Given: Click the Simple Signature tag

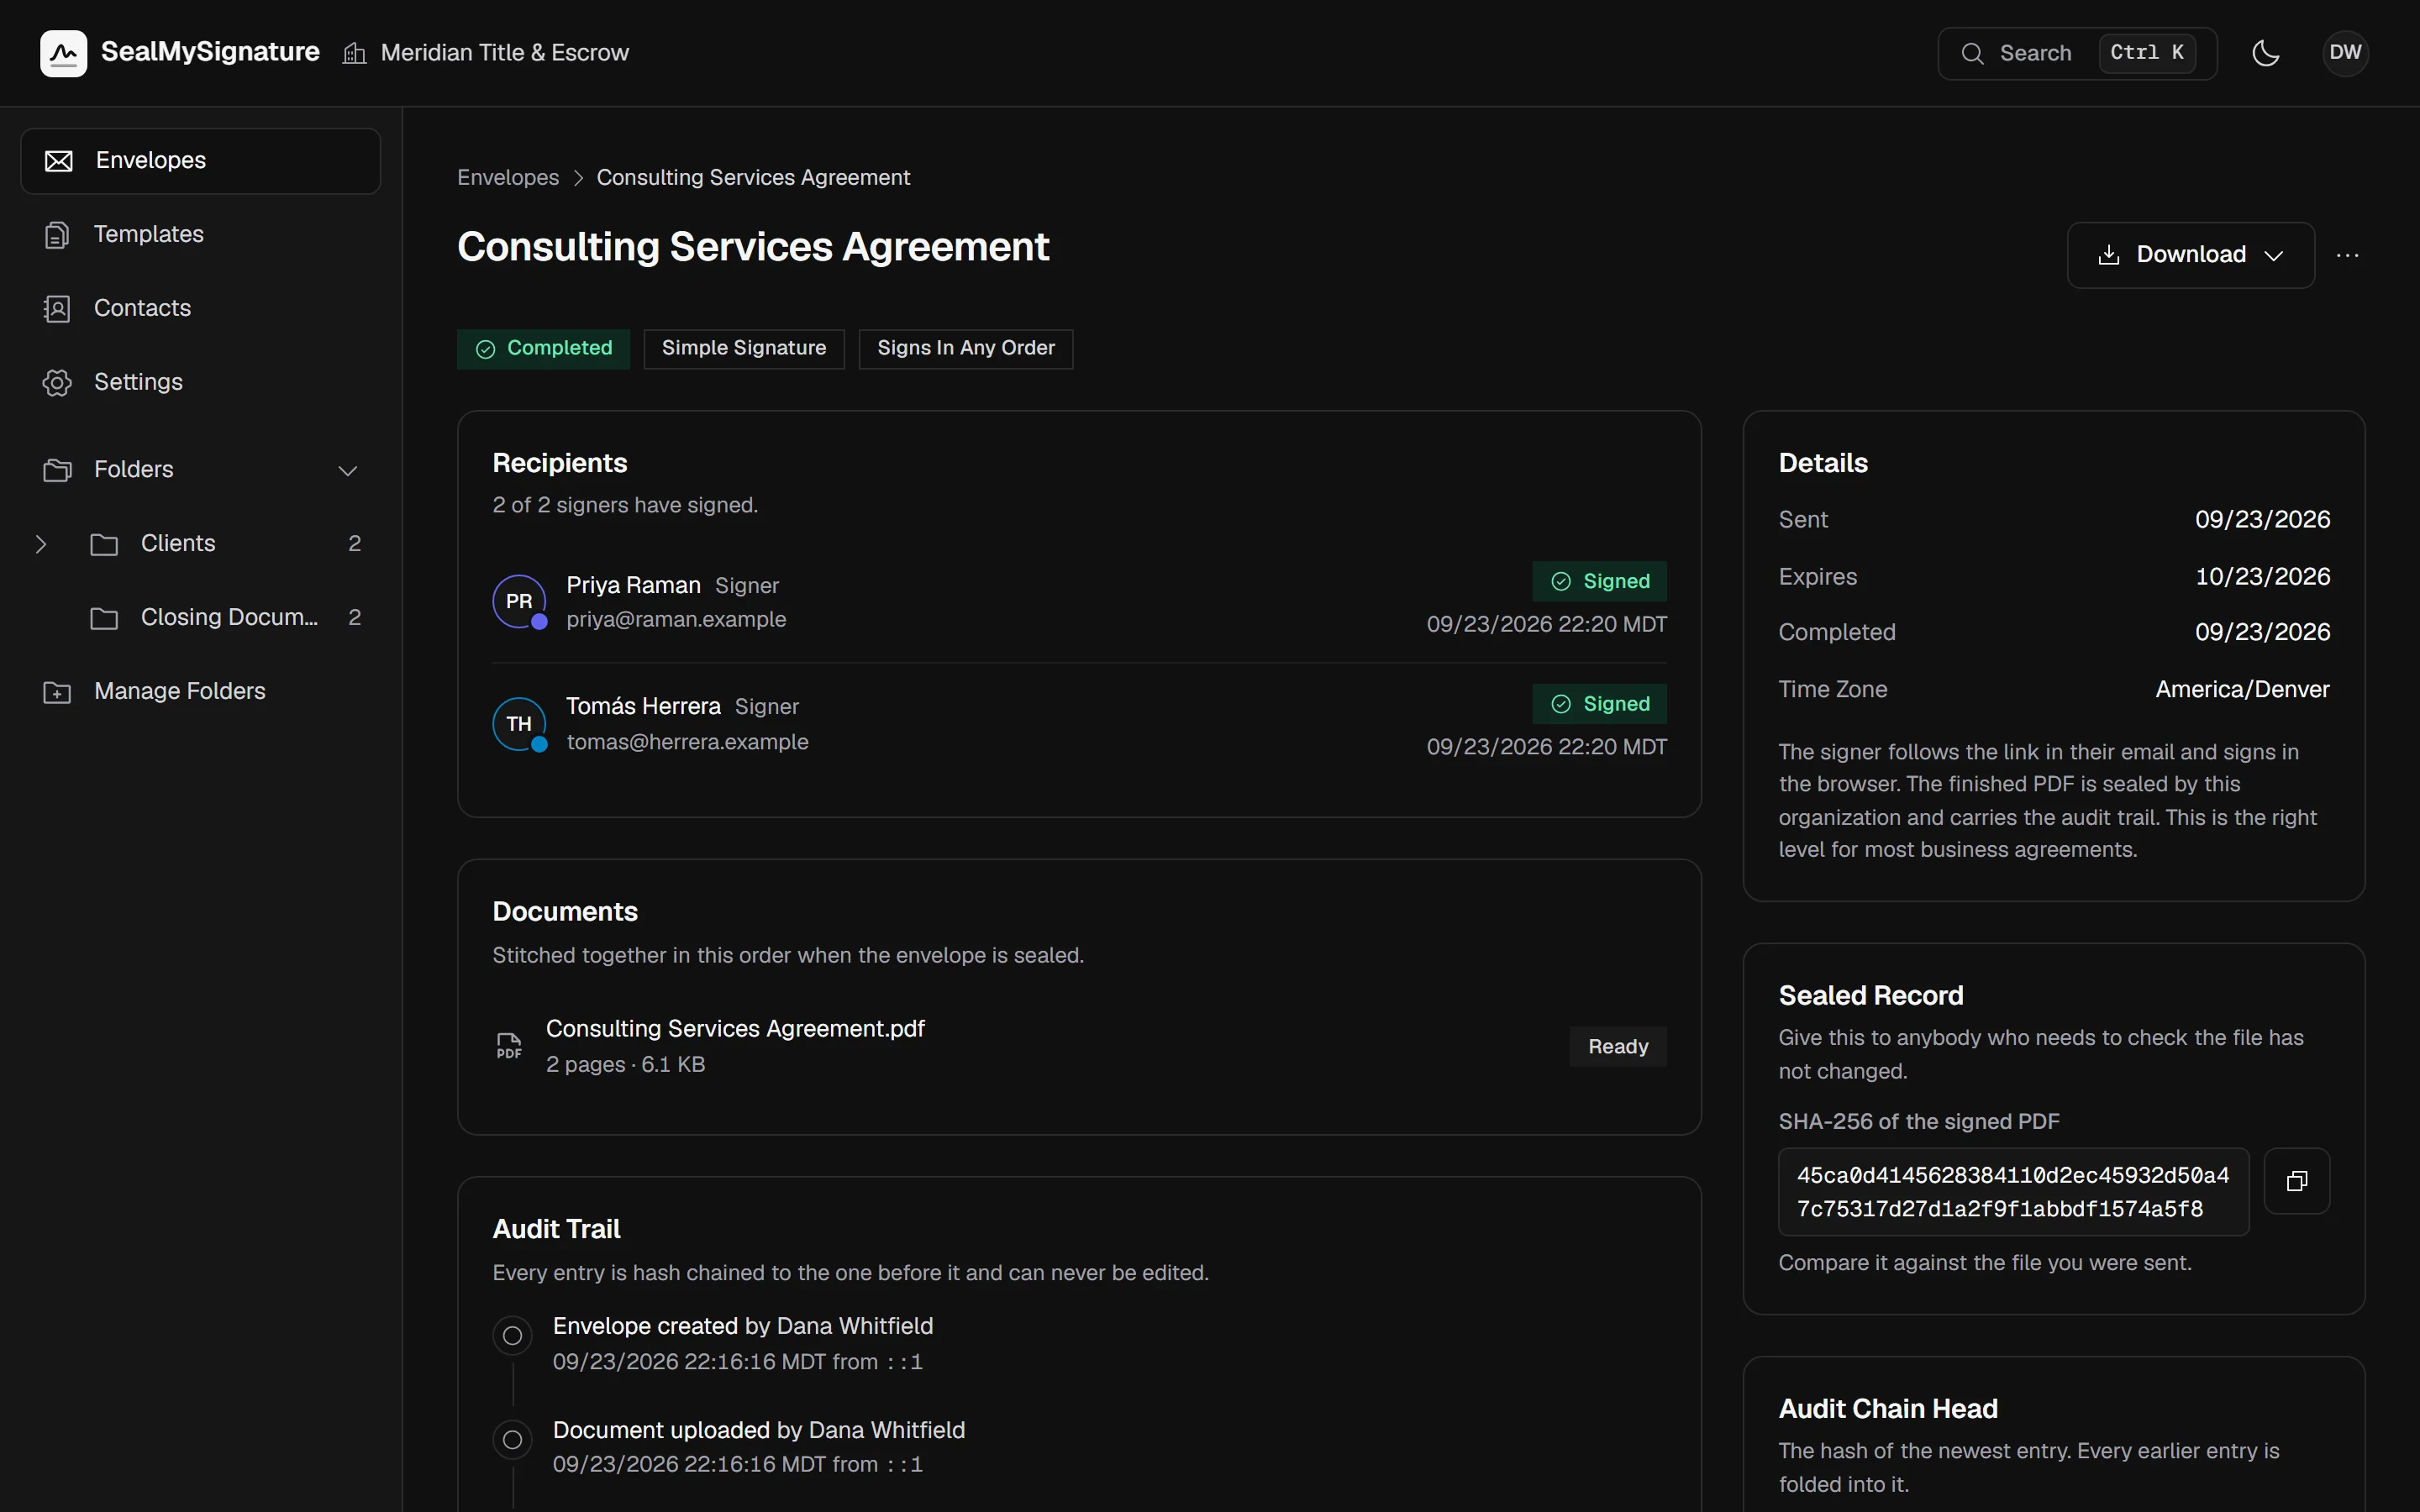Looking at the screenshot, I should pyautogui.click(x=744, y=349).
